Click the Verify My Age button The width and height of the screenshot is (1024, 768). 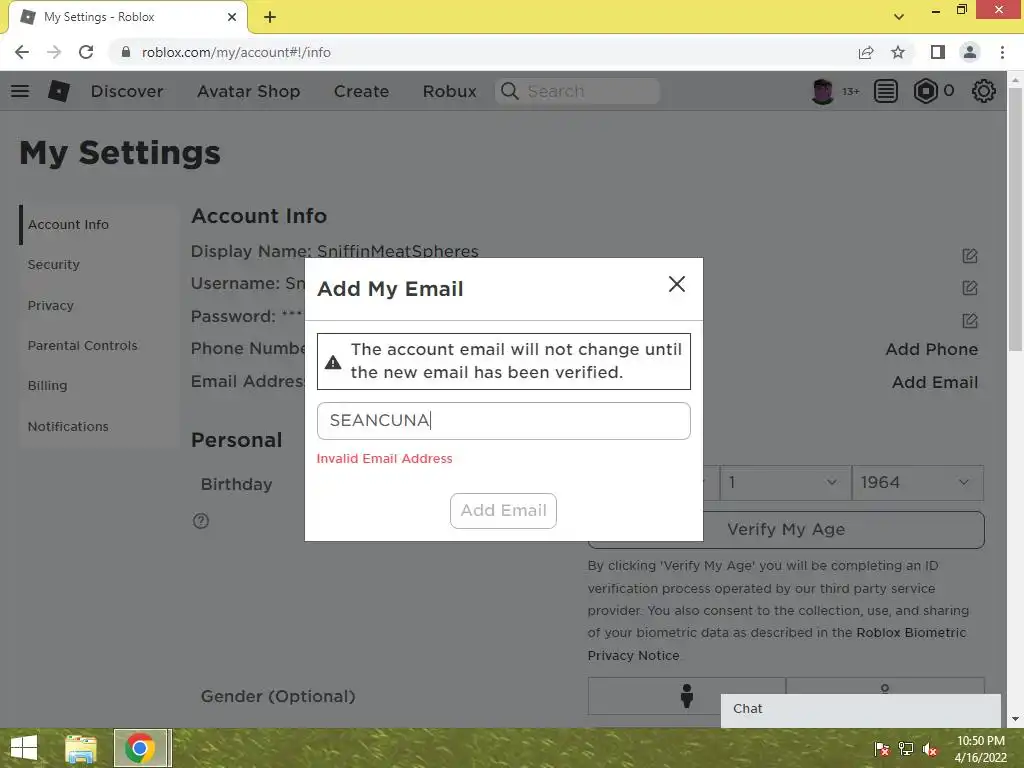786,530
